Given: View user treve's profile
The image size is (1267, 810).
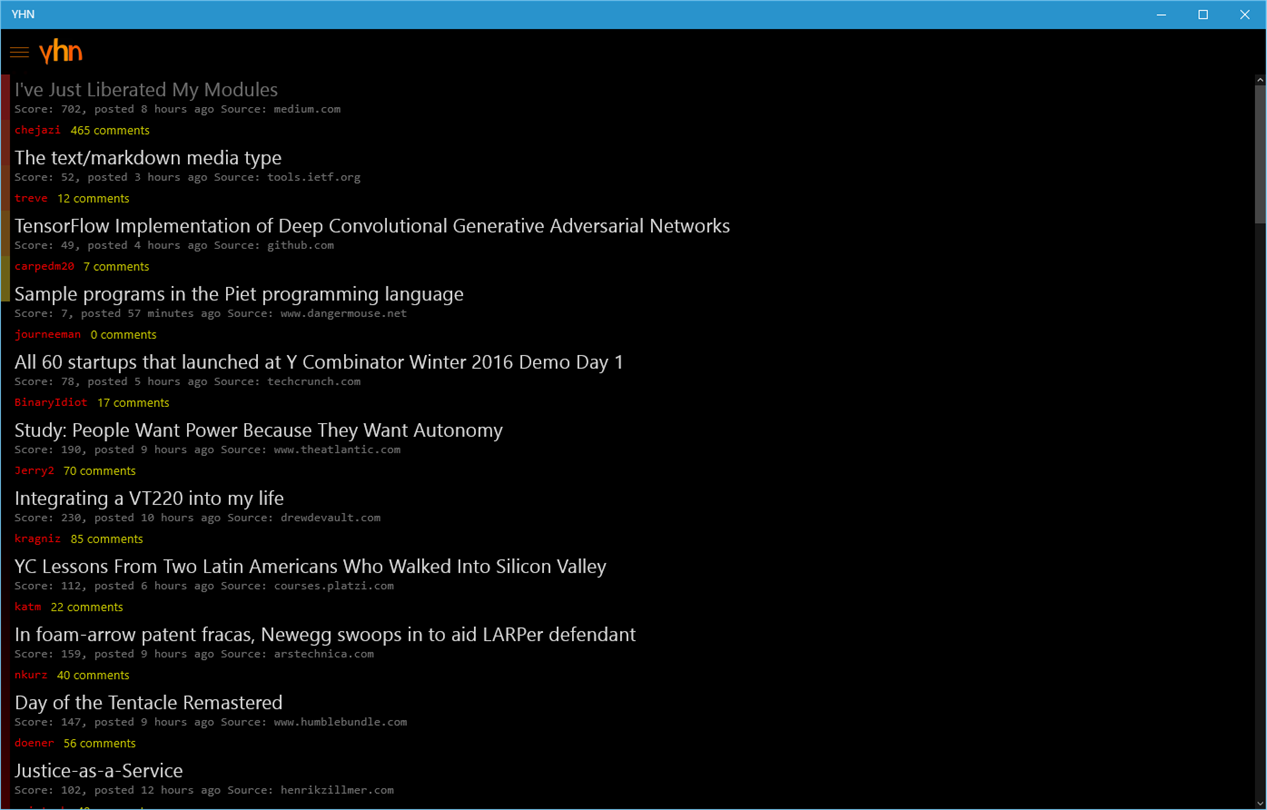Looking at the screenshot, I should click(31, 198).
